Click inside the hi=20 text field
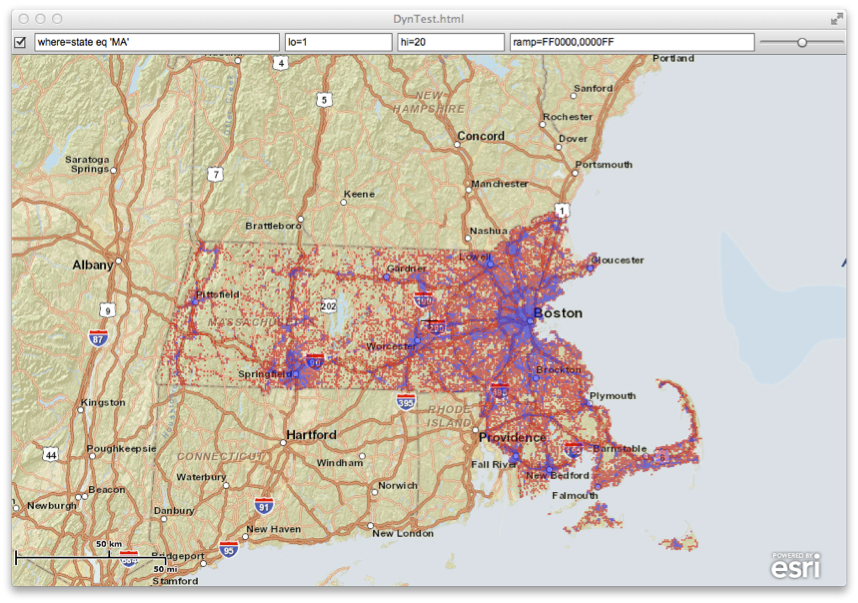This screenshot has width=858, height=603. click(450, 41)
